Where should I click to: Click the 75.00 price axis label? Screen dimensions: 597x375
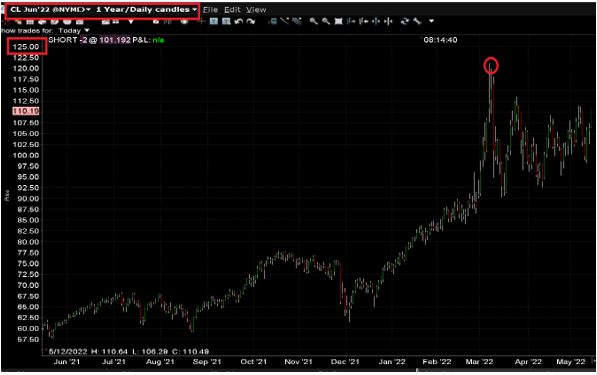pos(28,263)
